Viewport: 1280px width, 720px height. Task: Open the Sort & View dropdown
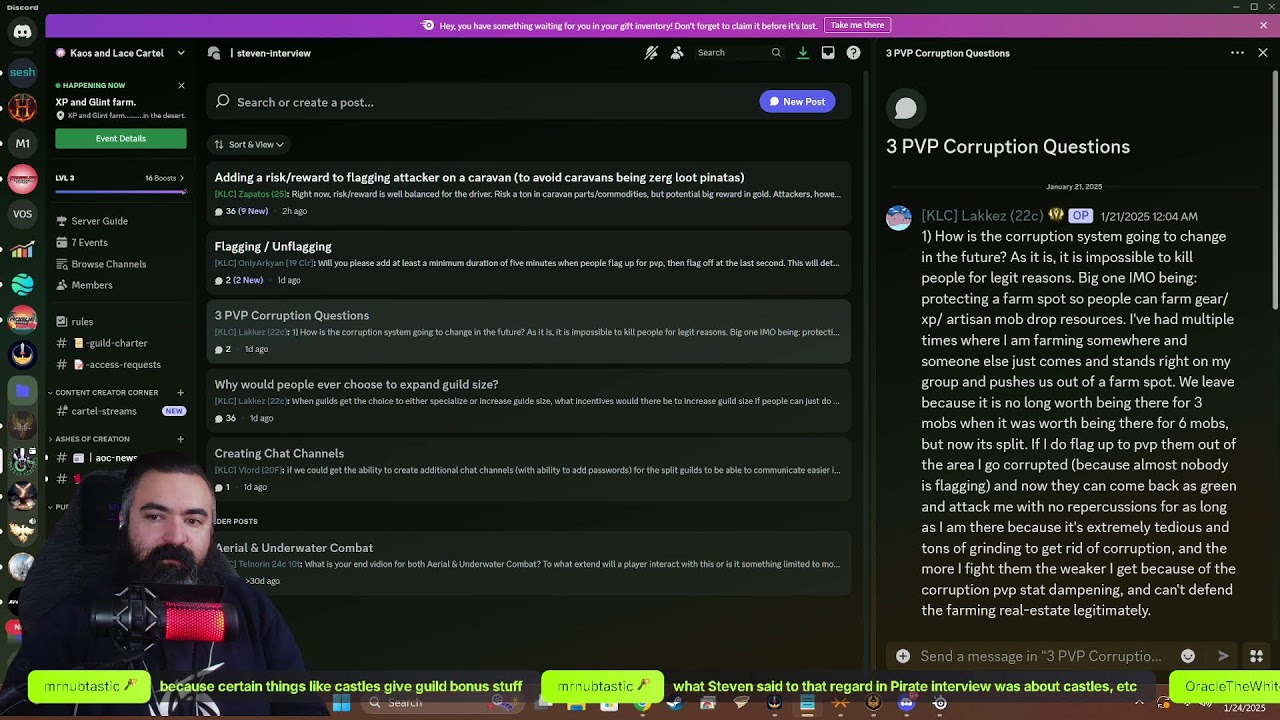click(x=250, y=144)
